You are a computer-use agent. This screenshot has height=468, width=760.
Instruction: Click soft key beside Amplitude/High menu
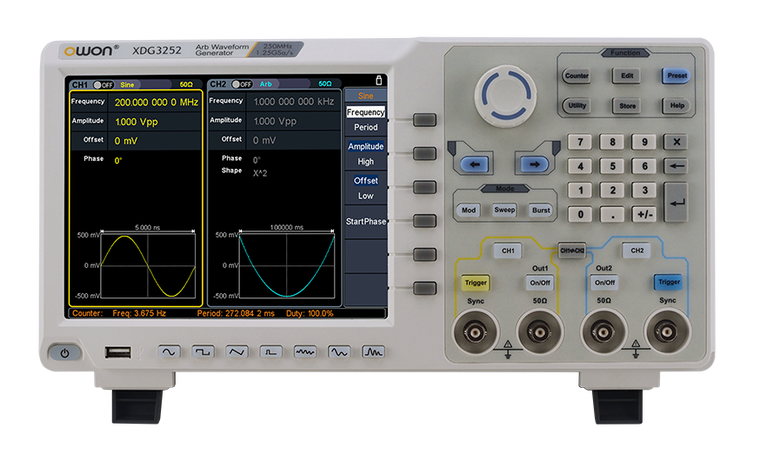click(x=425, y=154)
